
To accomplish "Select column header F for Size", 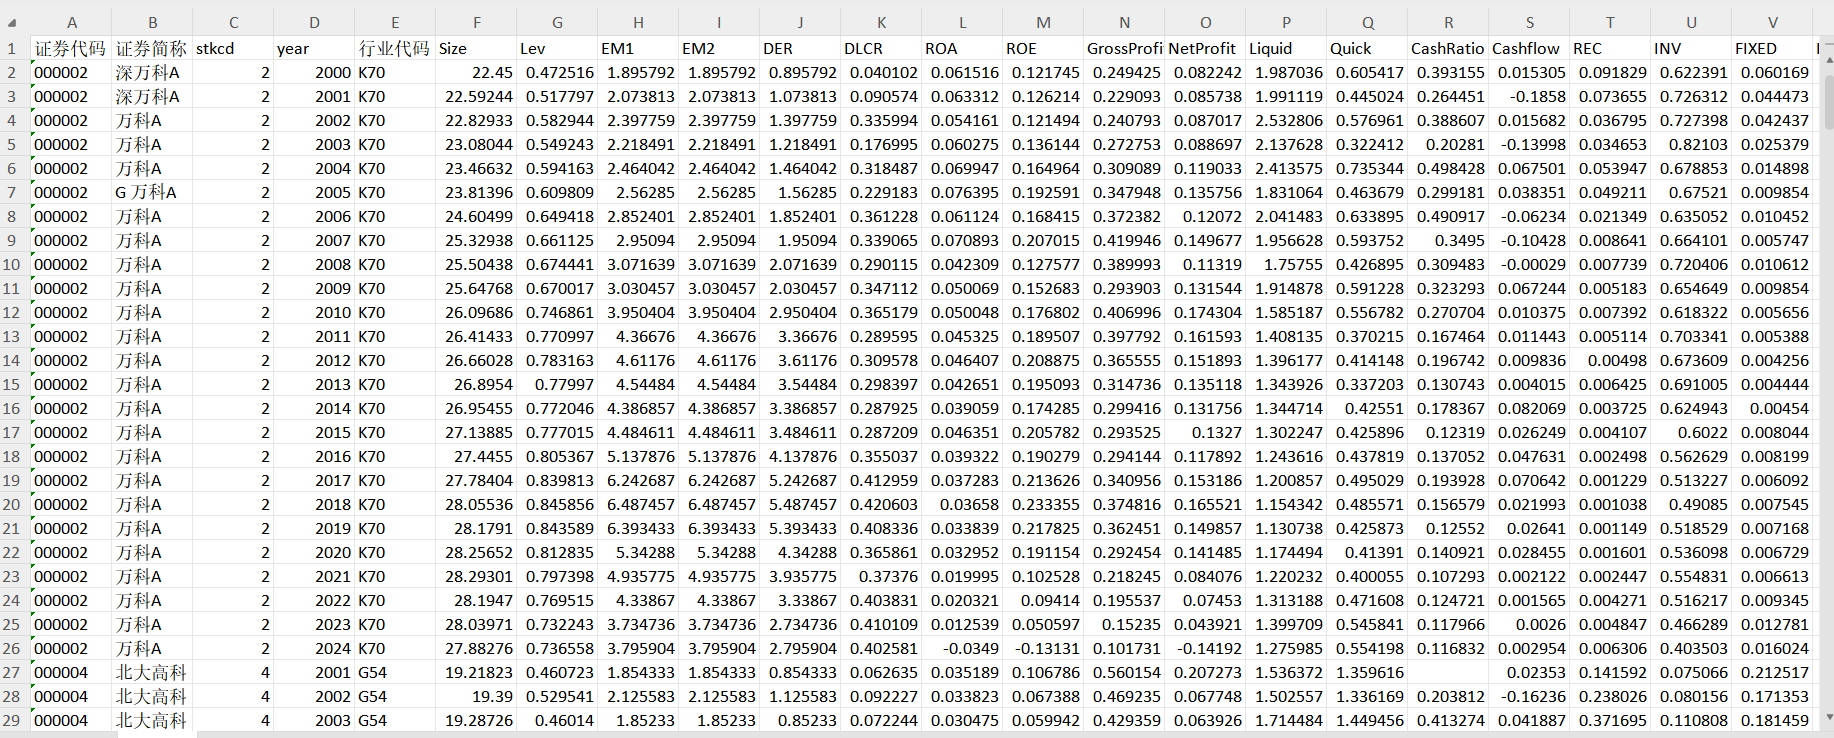I will (476, 22).
